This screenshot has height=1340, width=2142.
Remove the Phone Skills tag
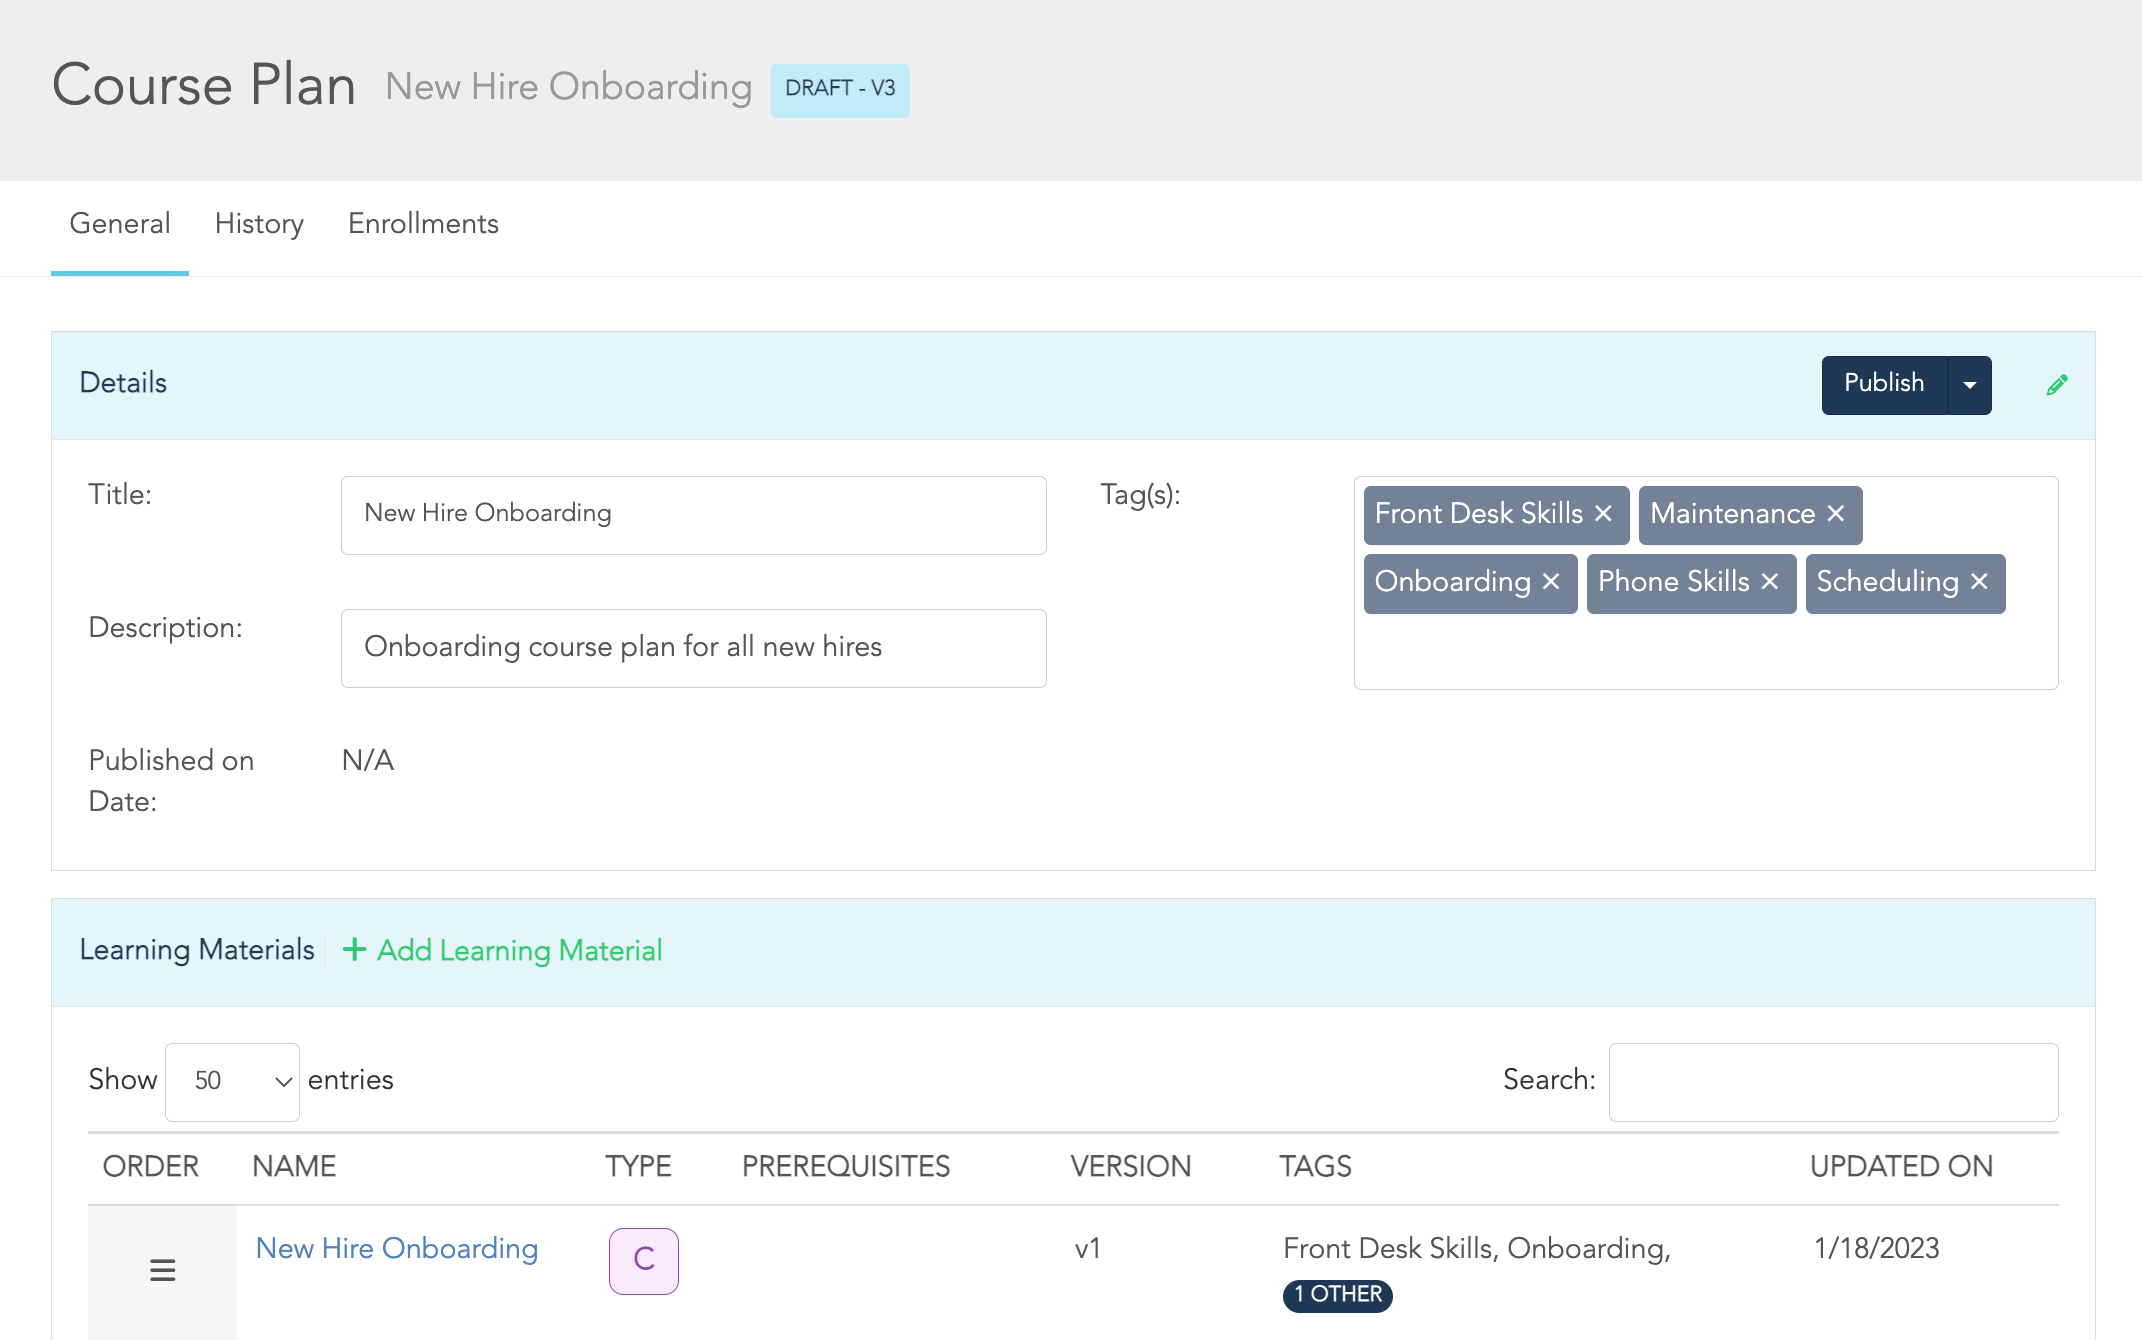pos(1770,582)
